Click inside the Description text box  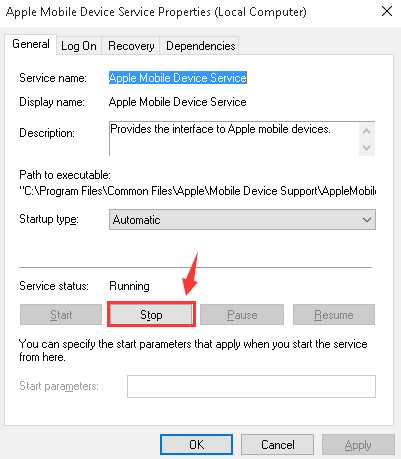click(x=234, y=138)
